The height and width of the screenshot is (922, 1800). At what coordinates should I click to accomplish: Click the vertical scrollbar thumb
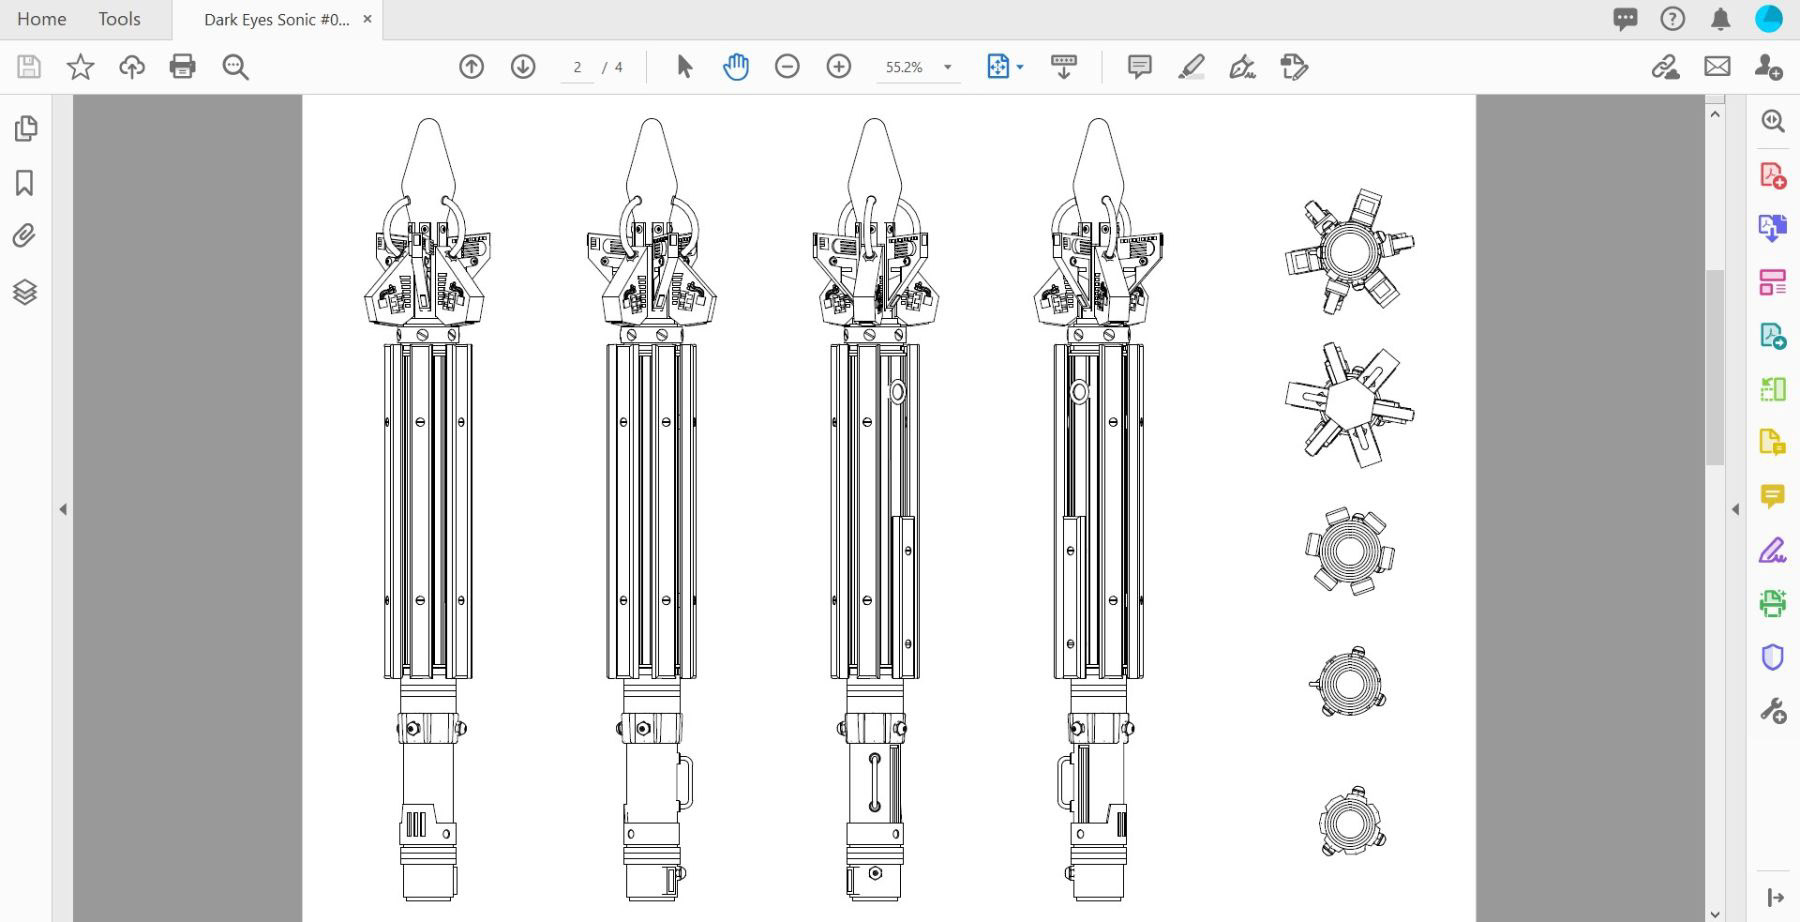(1715, 367)
